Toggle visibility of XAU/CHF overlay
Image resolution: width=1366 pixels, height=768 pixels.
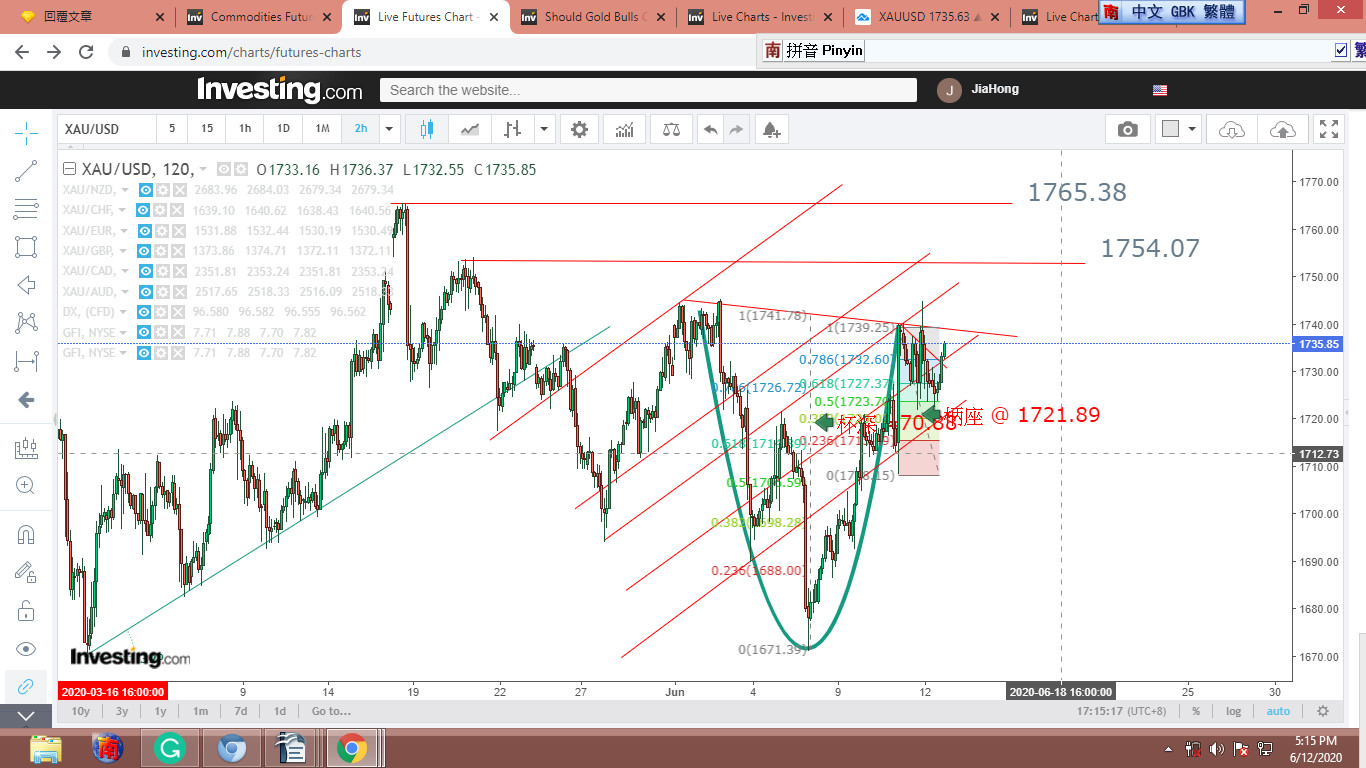(x=143, y=210)
